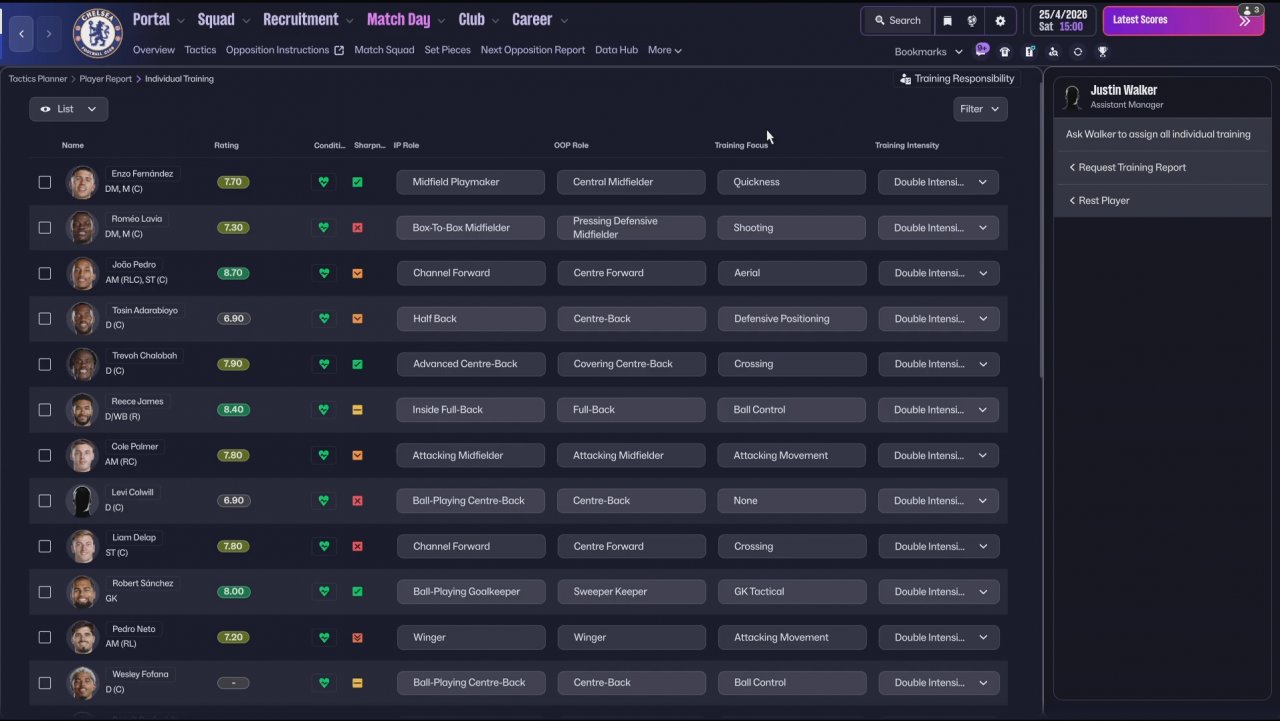Check the box for Levi Colwill
The image size is (1280, 721).
tap(44, 501)
